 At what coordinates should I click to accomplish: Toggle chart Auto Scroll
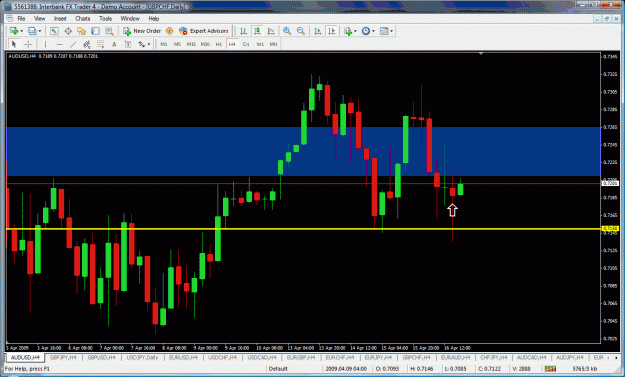318,31
